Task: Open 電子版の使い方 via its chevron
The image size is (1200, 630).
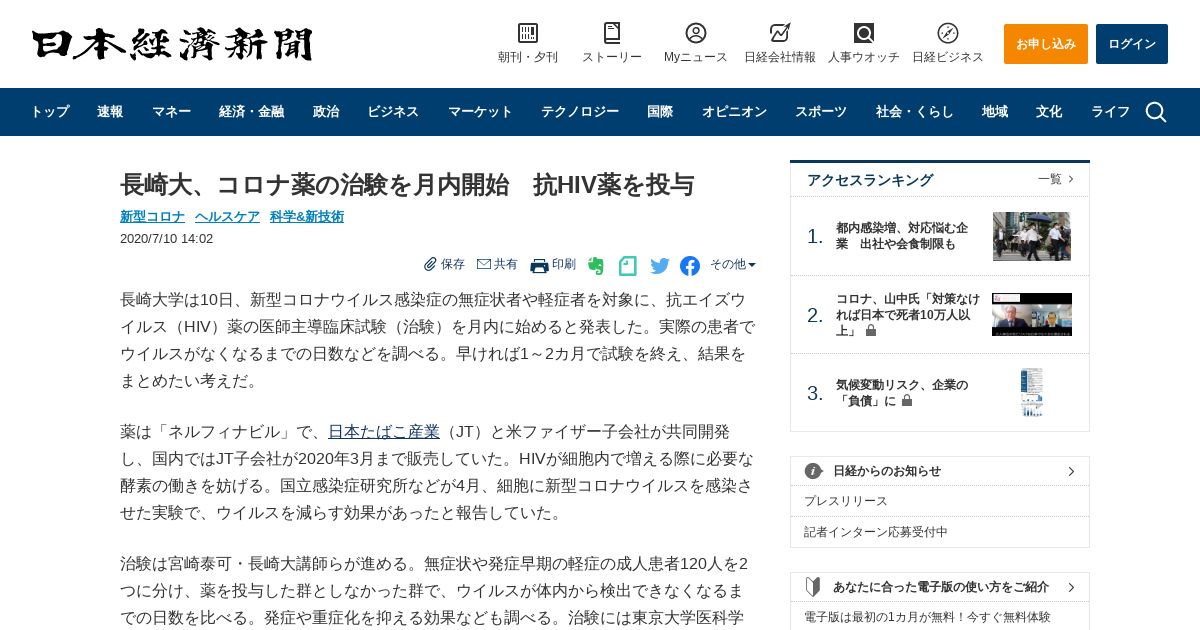Action: pos(1071,587)
